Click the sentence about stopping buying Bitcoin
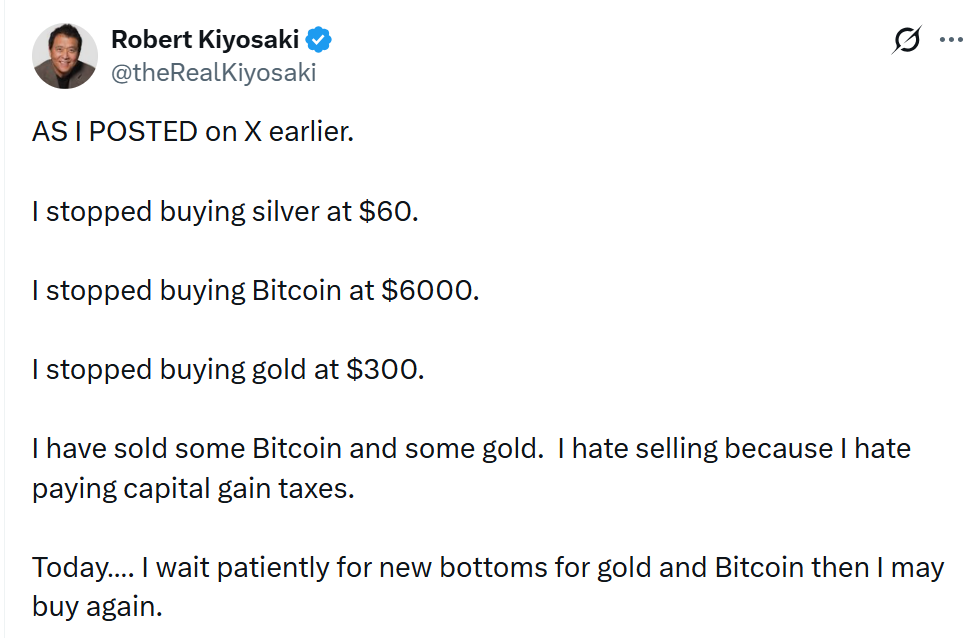 click(x=255, y=290)
